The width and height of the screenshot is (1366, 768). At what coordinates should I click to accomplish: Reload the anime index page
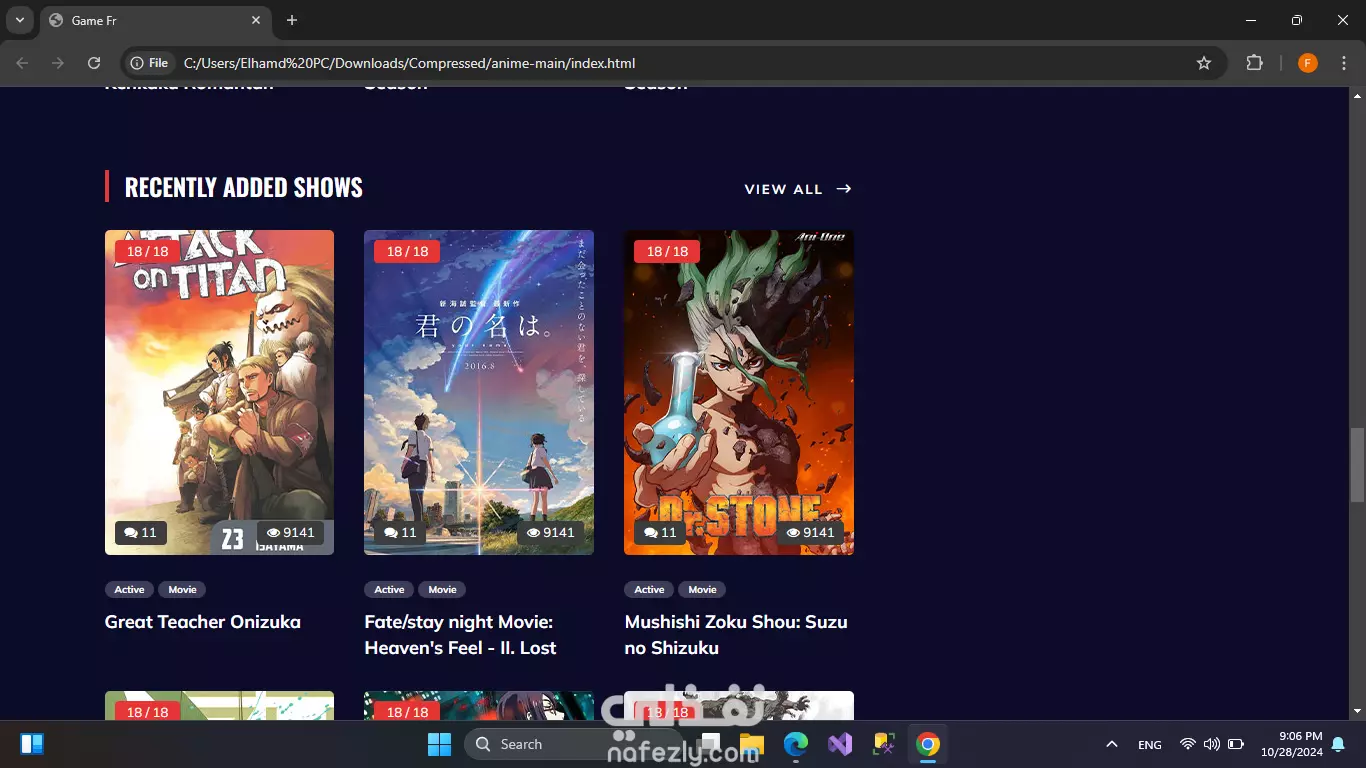click(x=94, y=63)
